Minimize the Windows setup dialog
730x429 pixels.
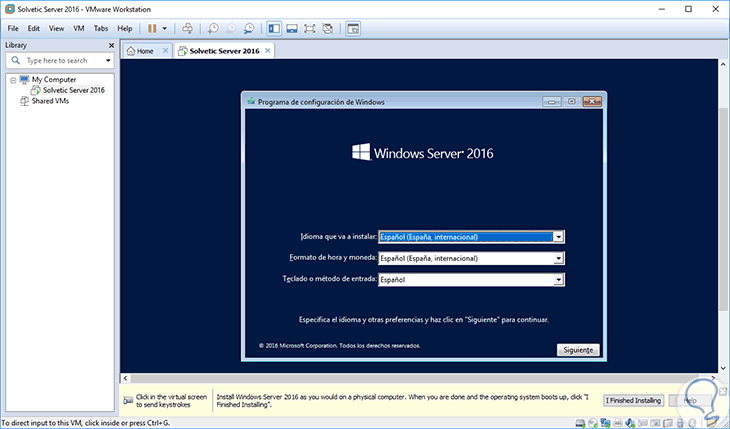552,101
